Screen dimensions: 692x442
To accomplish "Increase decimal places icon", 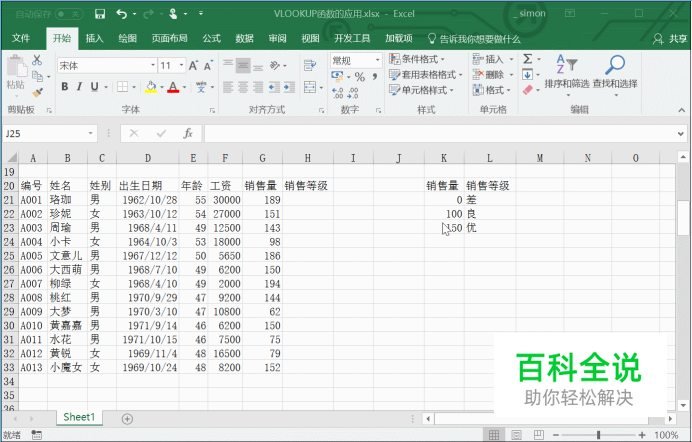I will coord(338,93).
